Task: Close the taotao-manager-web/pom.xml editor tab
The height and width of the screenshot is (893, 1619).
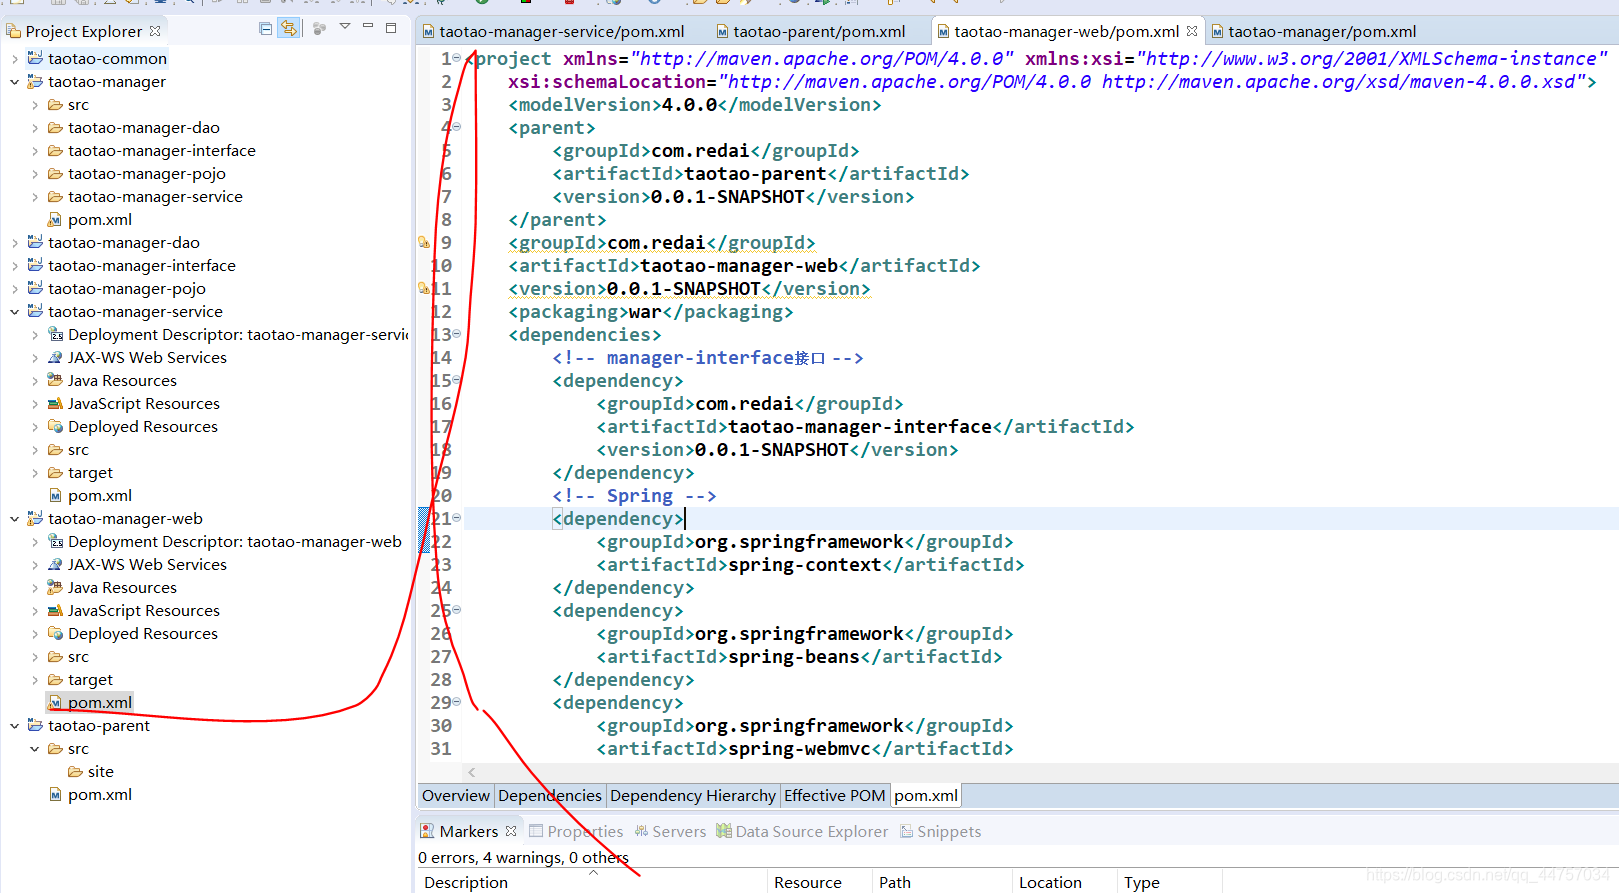Action: point(1192,31)
